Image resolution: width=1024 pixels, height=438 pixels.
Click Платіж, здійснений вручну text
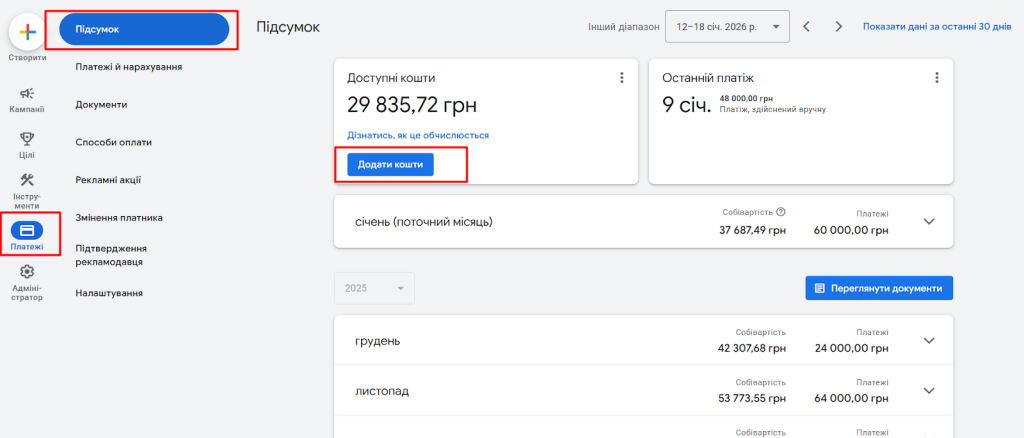coord(773,110)
